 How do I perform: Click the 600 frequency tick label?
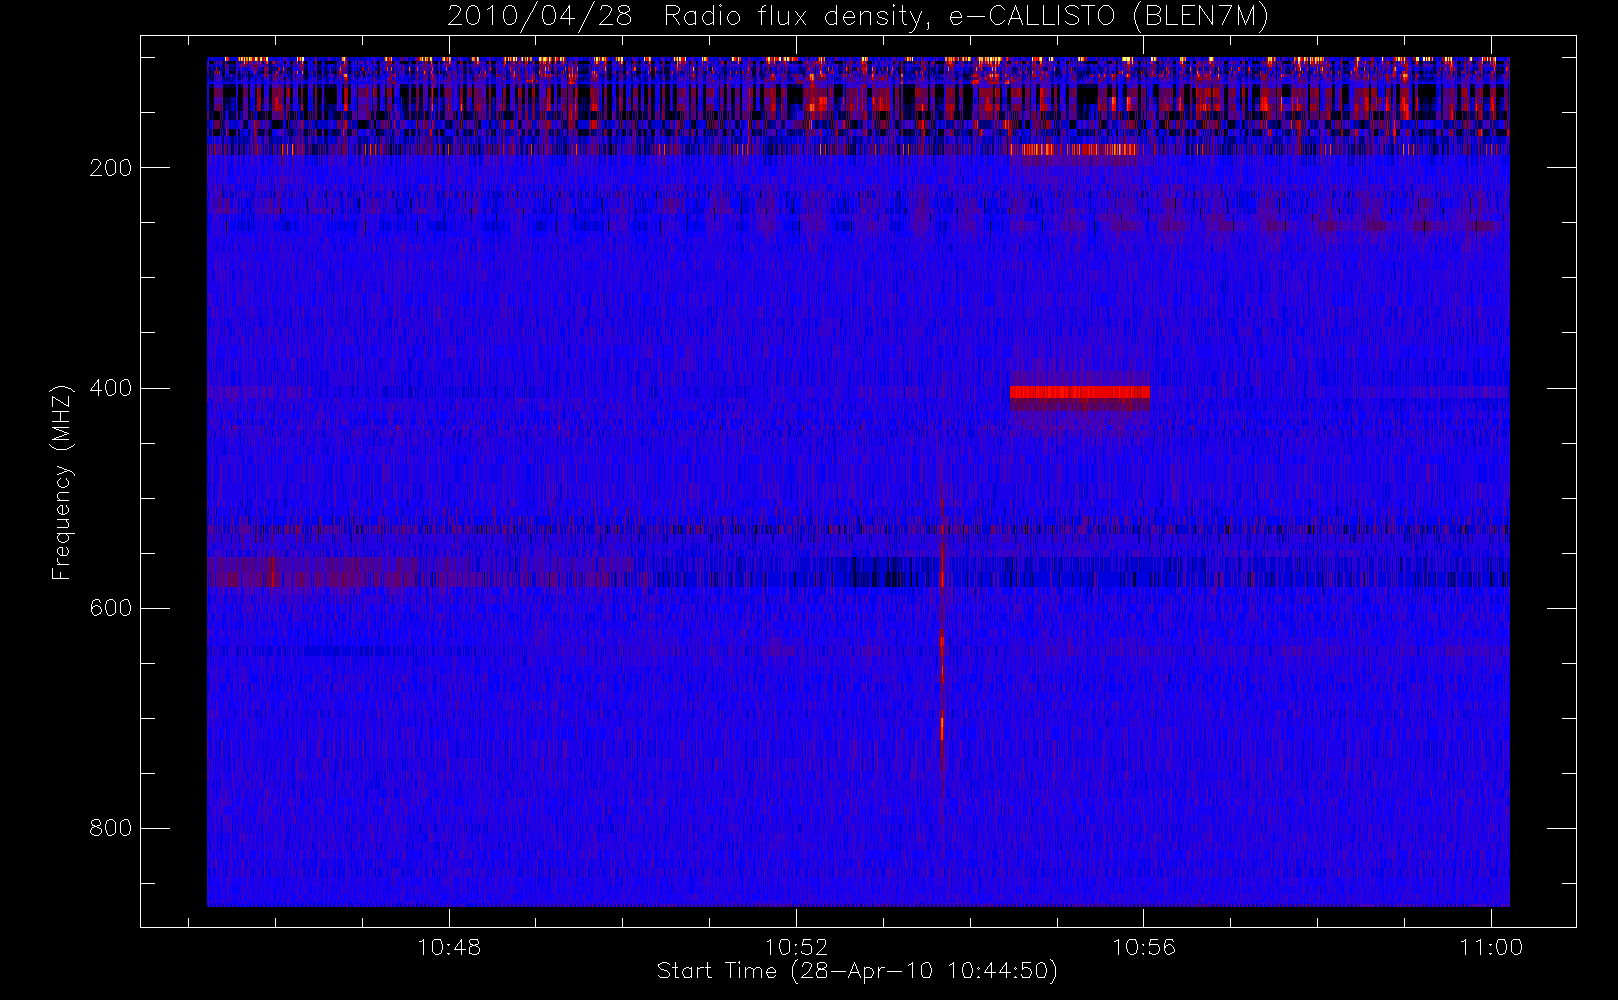pyautogui.click(x=110, y=608)
